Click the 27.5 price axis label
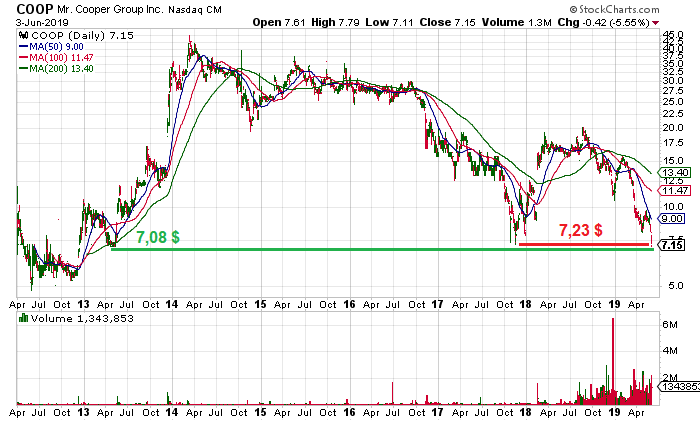Viewport: 700px width, 421px height. tap(673, 91)
